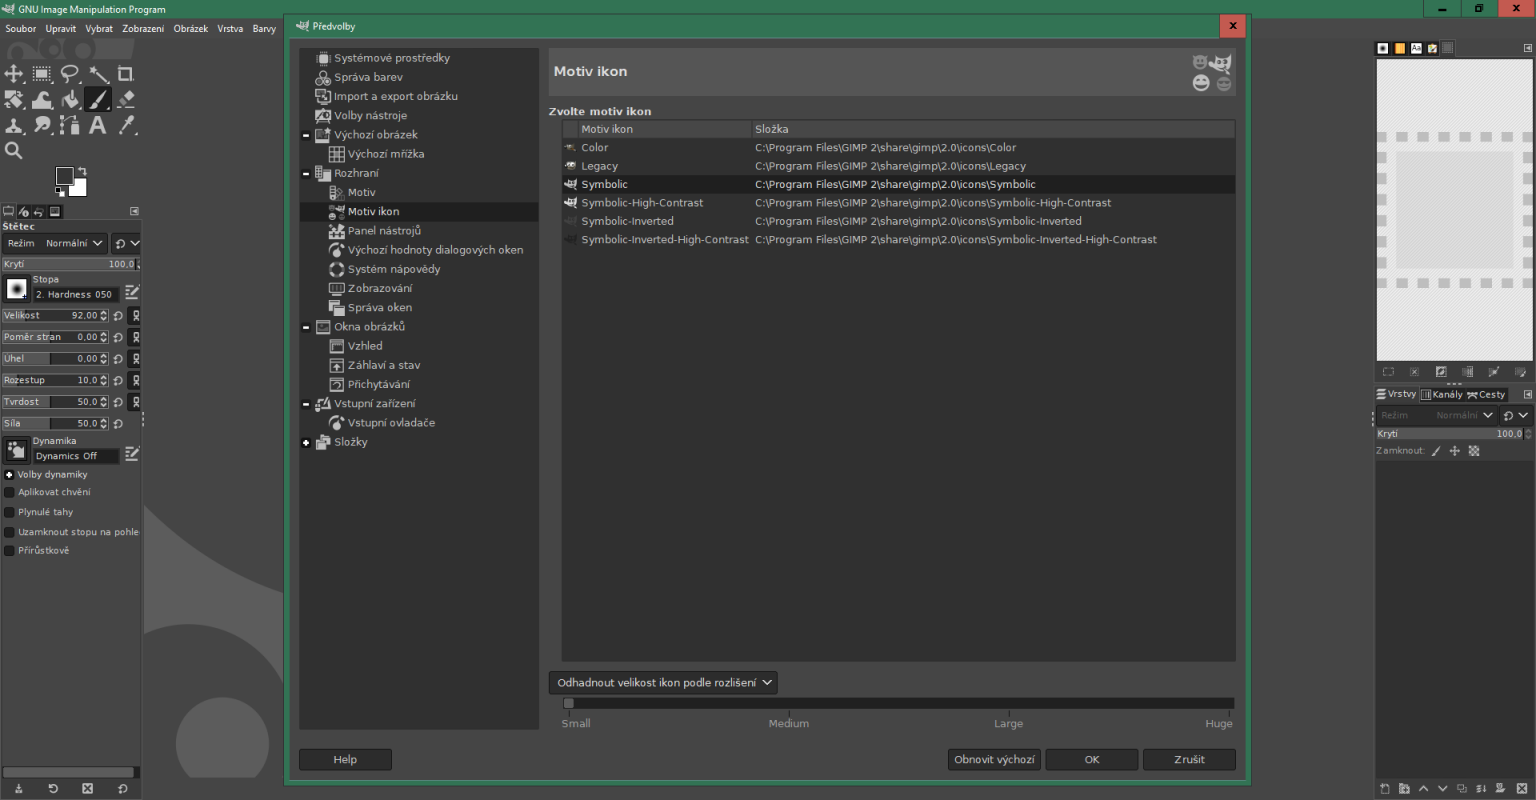1536x800 pixels.
Task: Toggle lock alpha channel icon
Action: [x=1474, y=451]
